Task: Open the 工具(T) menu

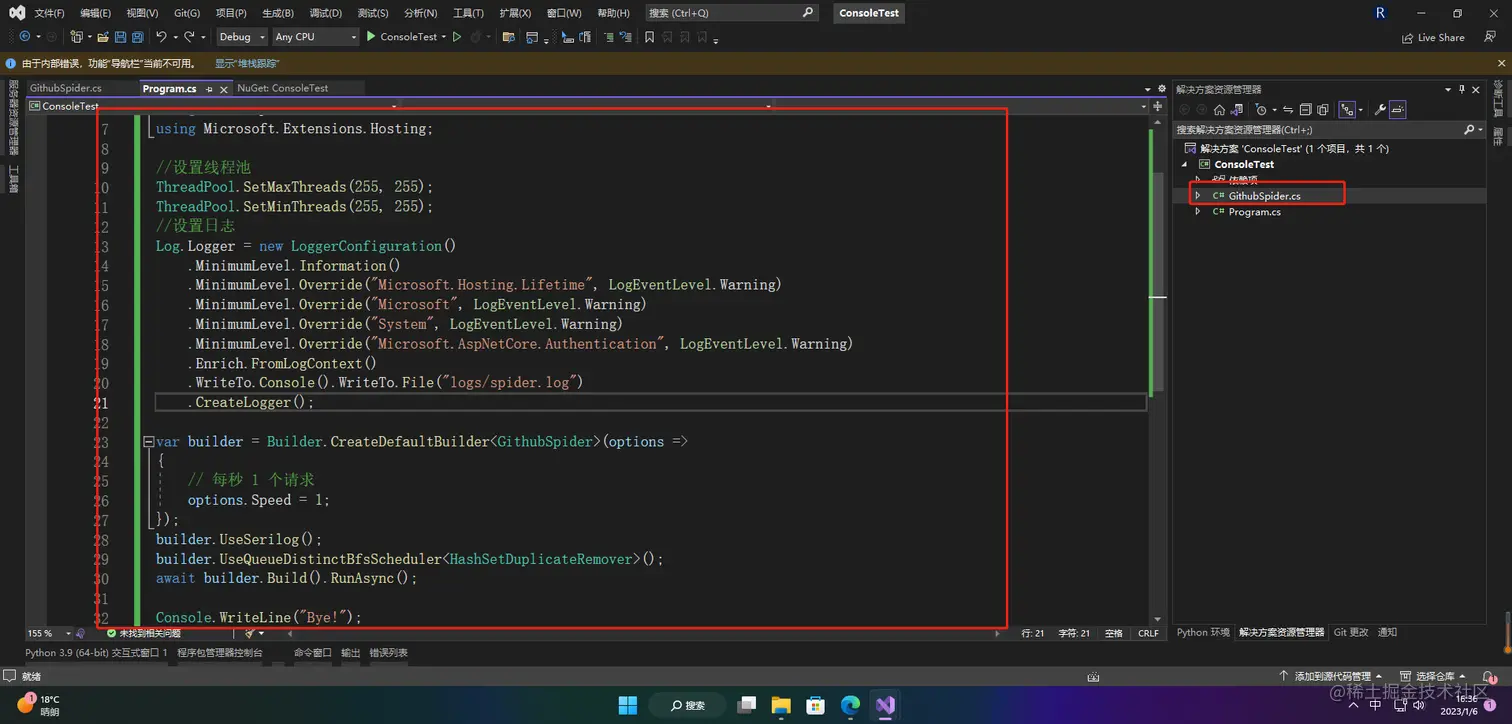Action: click(x=468, y=13)
